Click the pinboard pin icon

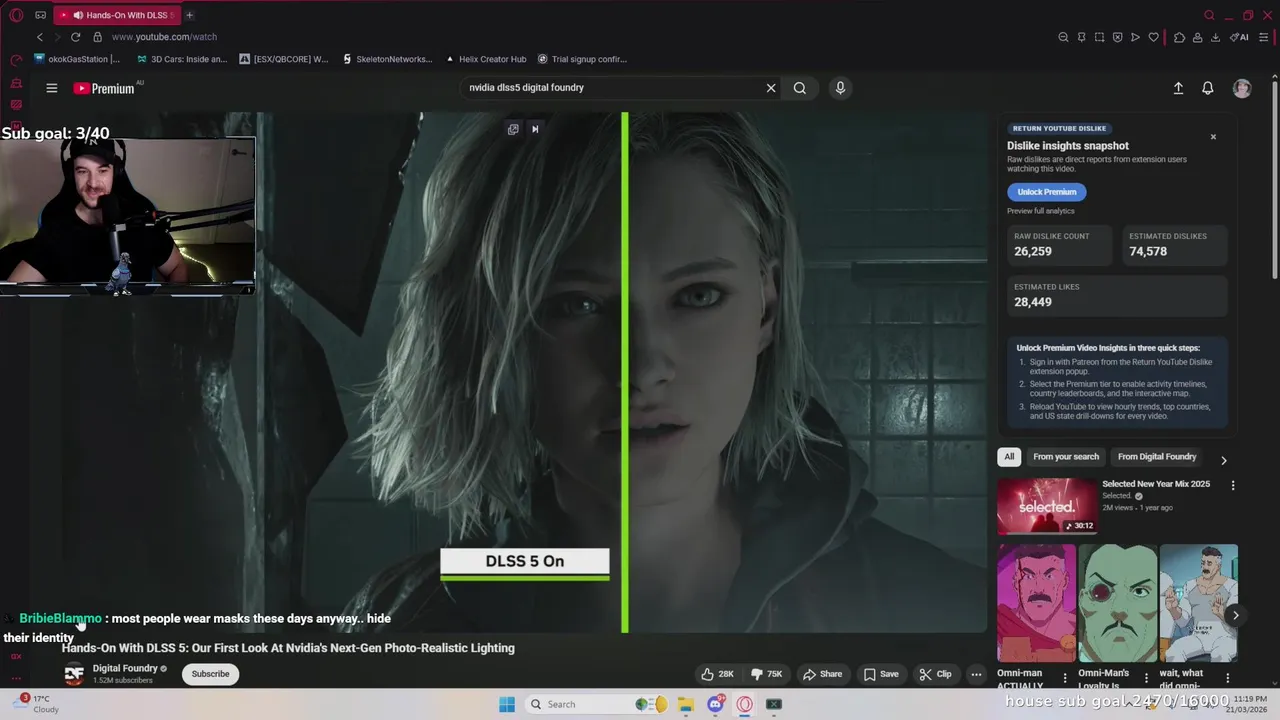tap(1081, 37)
